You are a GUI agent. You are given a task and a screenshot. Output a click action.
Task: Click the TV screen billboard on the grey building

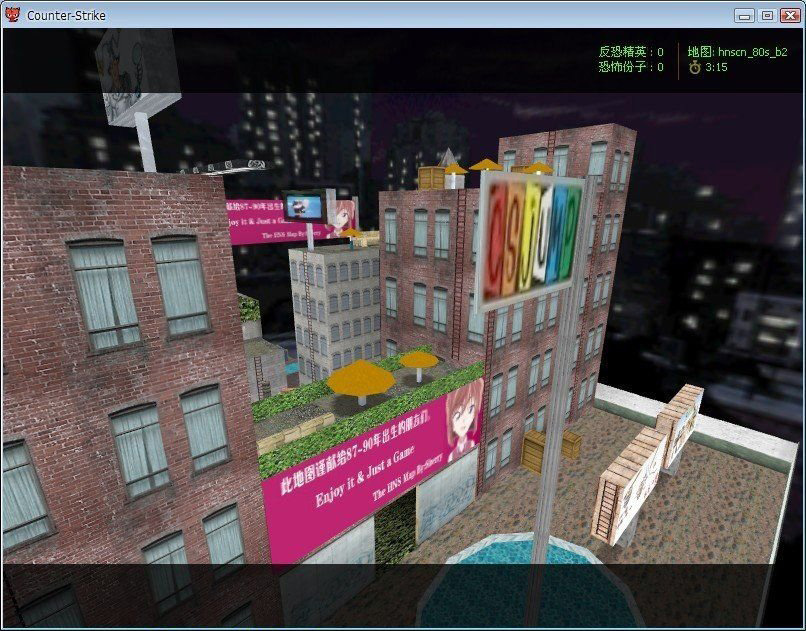click(x=304, y=207)
